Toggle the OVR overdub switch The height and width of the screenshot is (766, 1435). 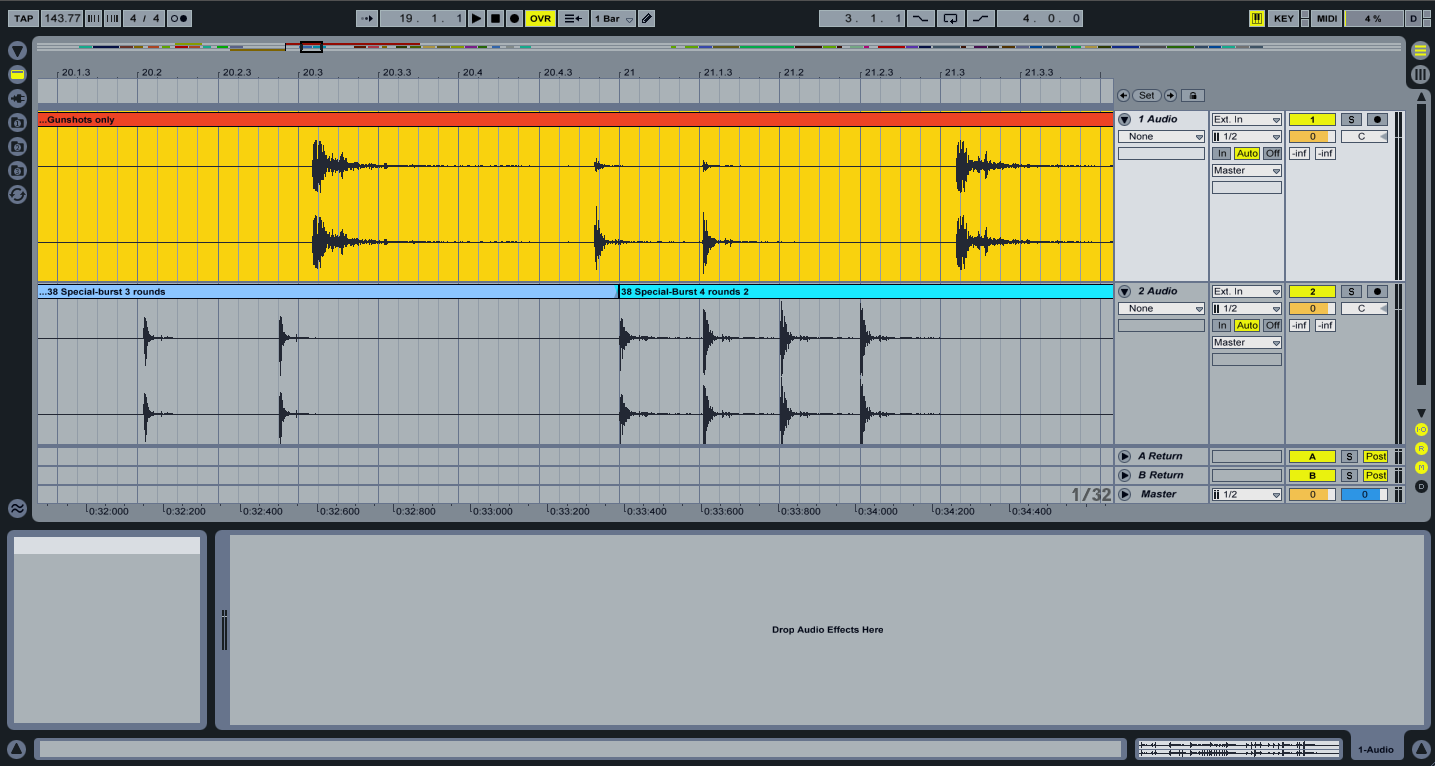point(540,18)
